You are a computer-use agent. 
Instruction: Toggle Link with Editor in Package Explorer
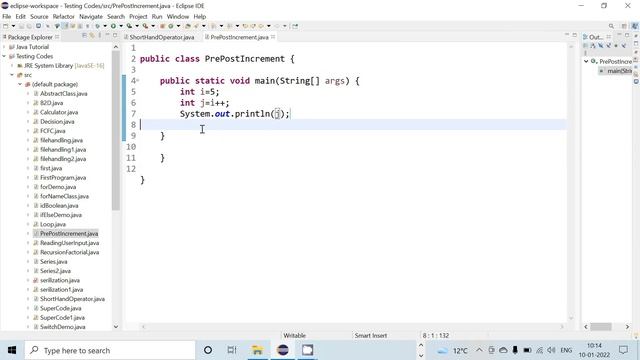coord(92,36)
